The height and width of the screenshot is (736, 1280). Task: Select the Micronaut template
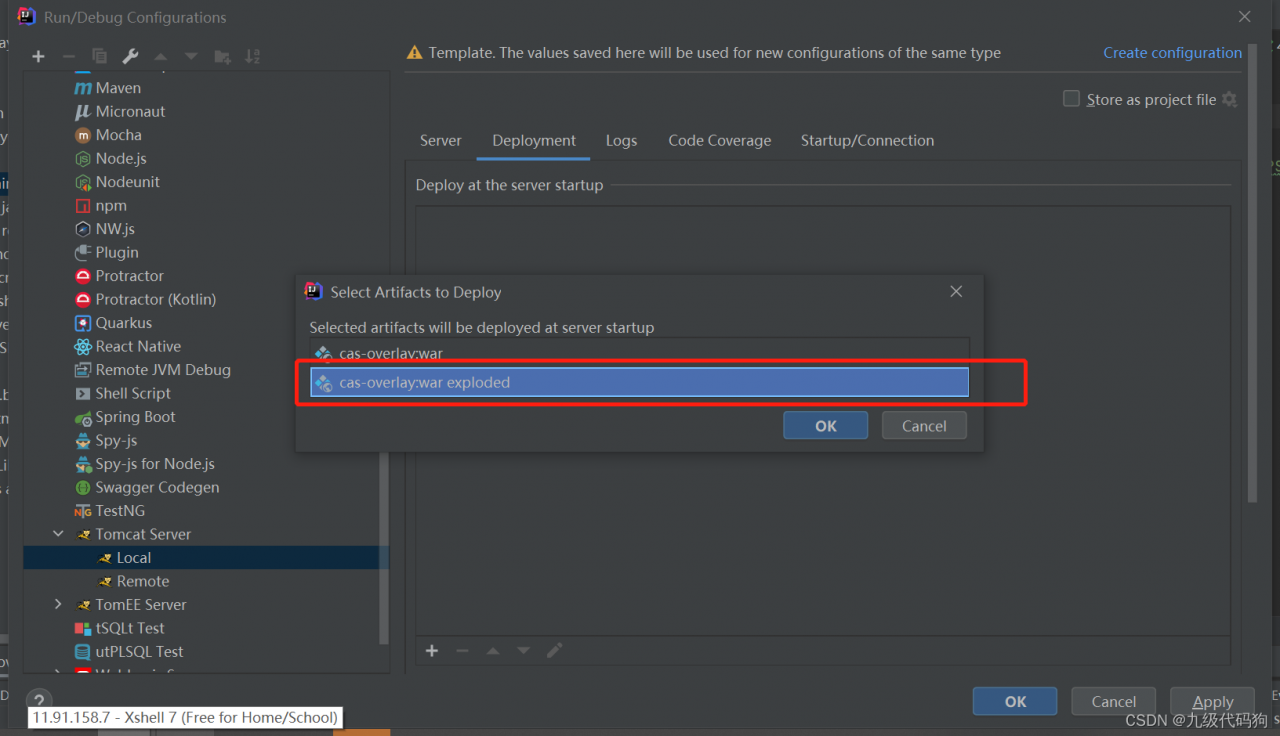click(130, 111)
